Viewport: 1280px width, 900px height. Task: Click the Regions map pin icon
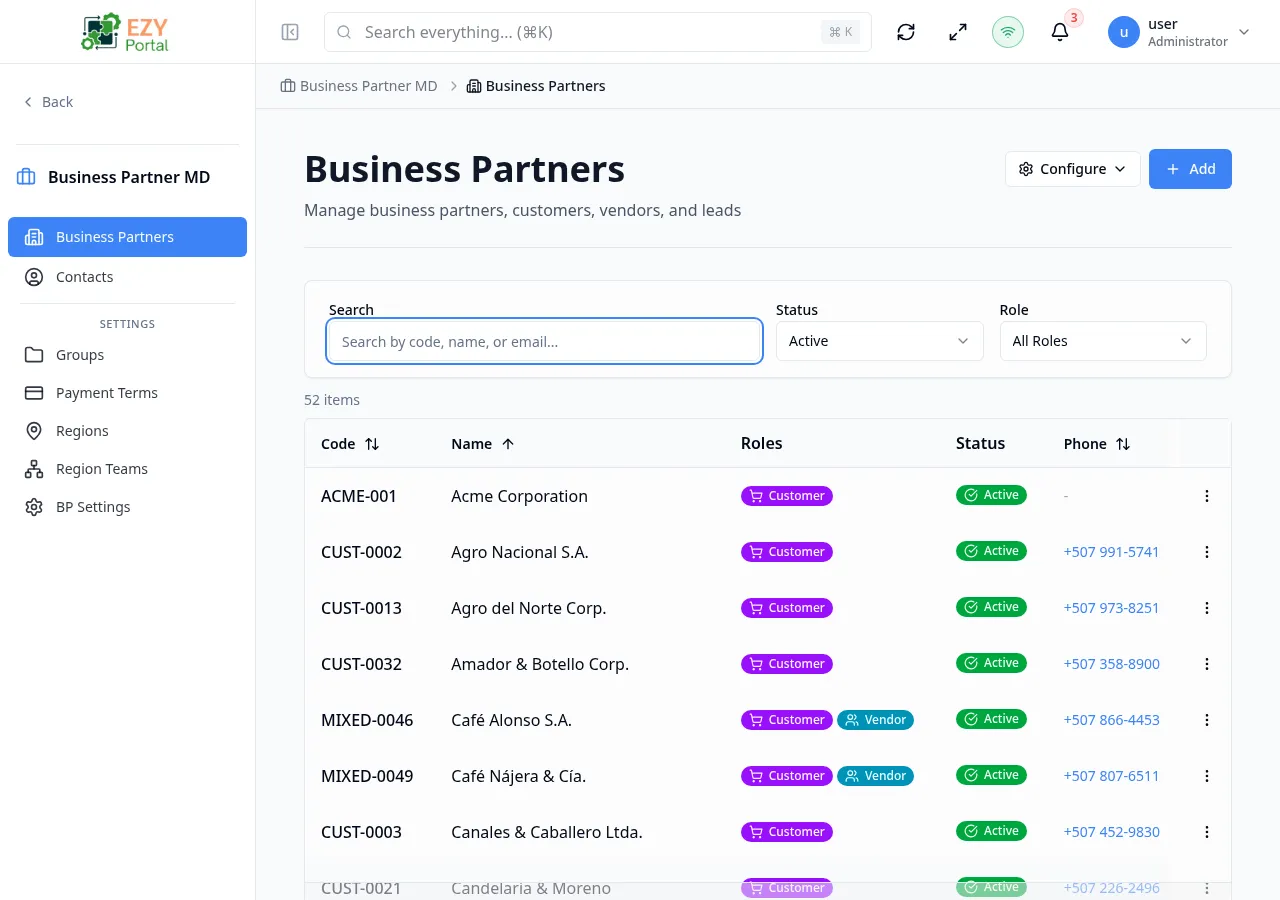tap(34, 431)
